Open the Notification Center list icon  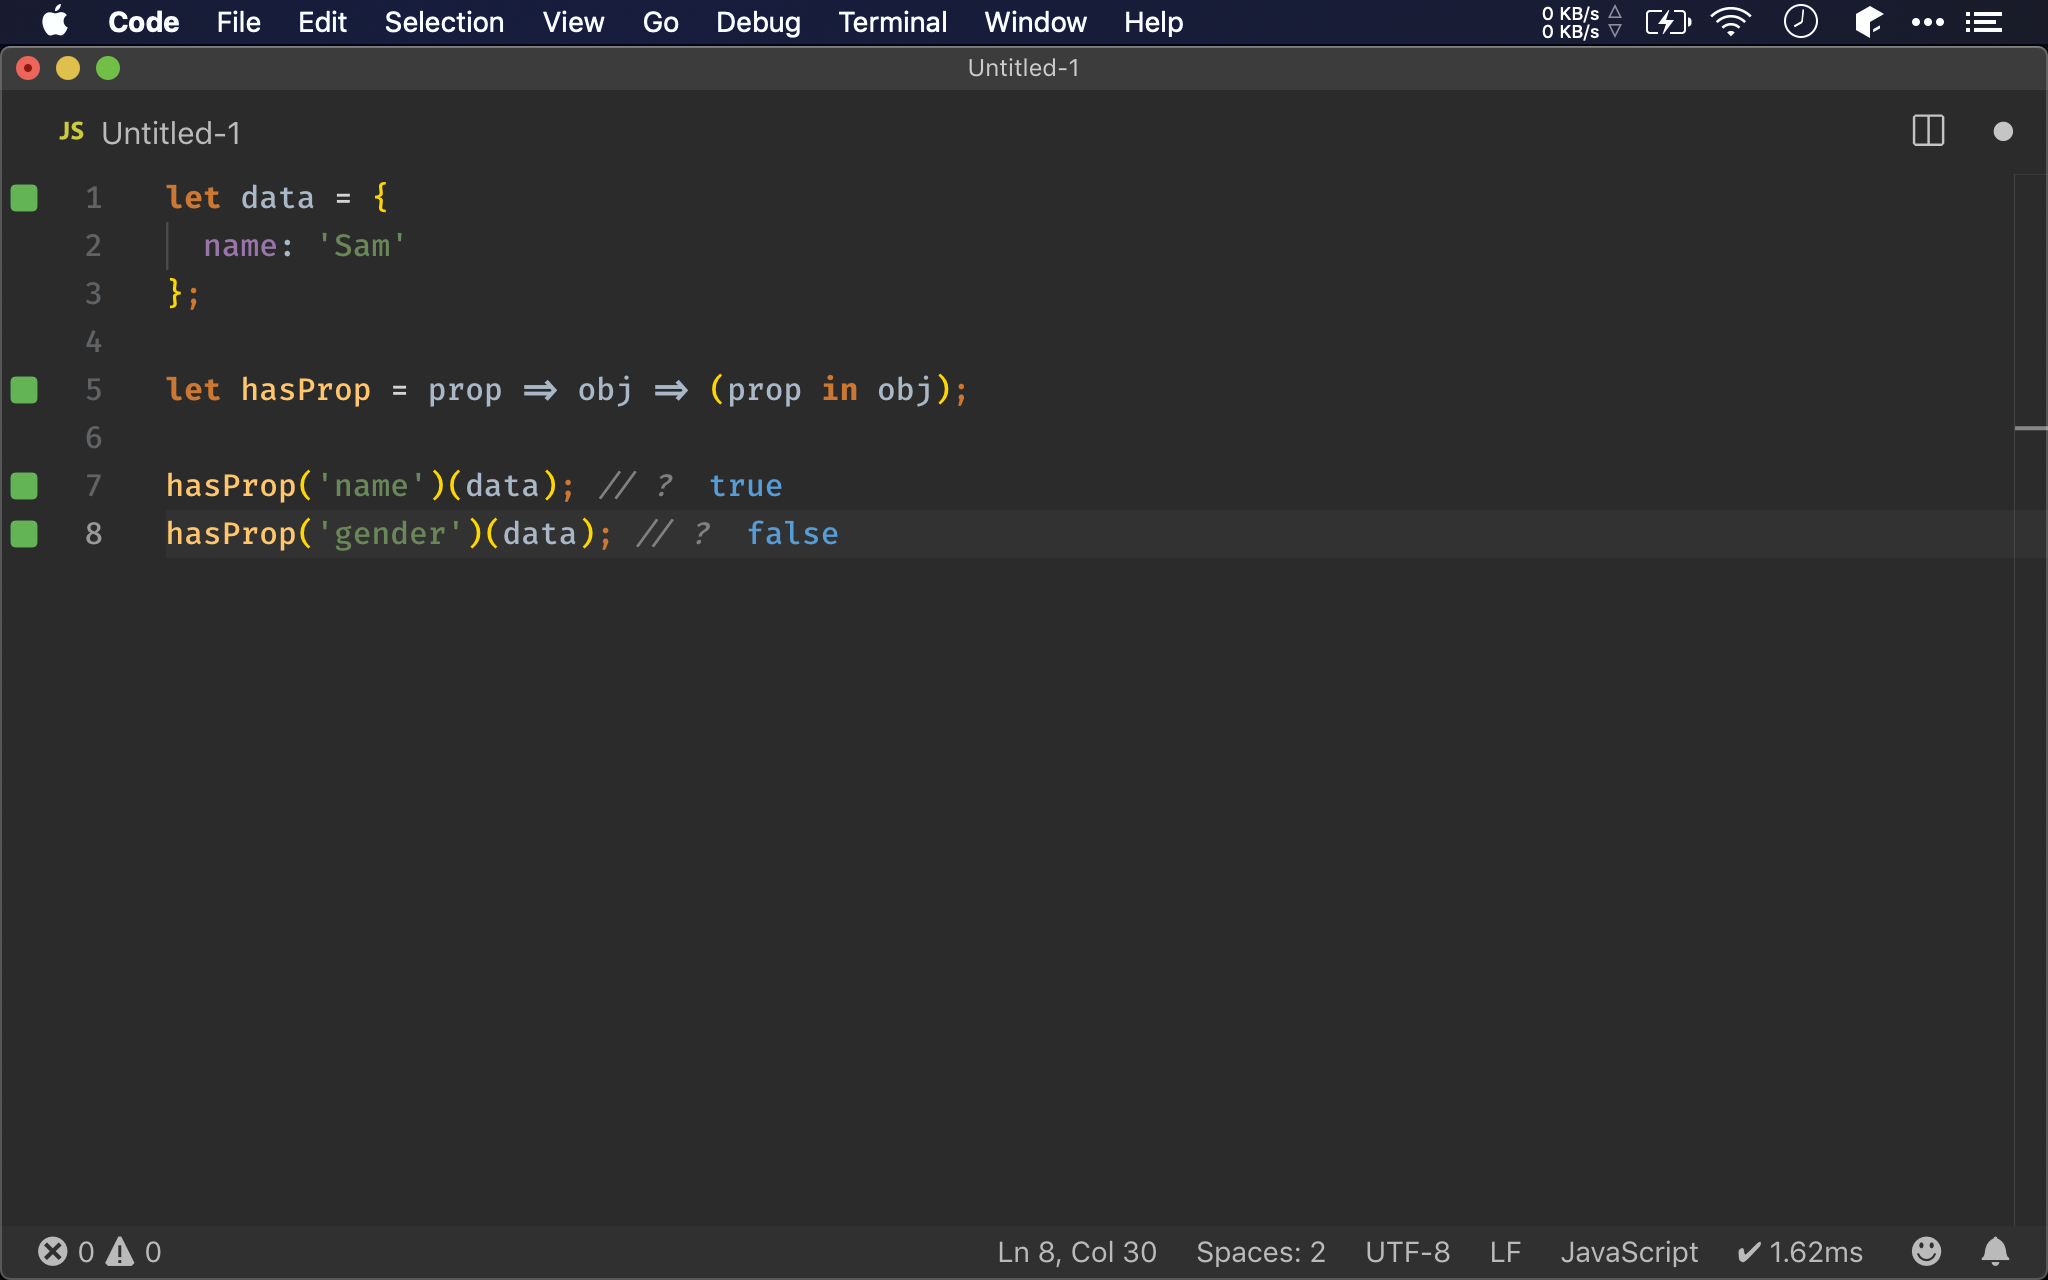coord(1984,22)
